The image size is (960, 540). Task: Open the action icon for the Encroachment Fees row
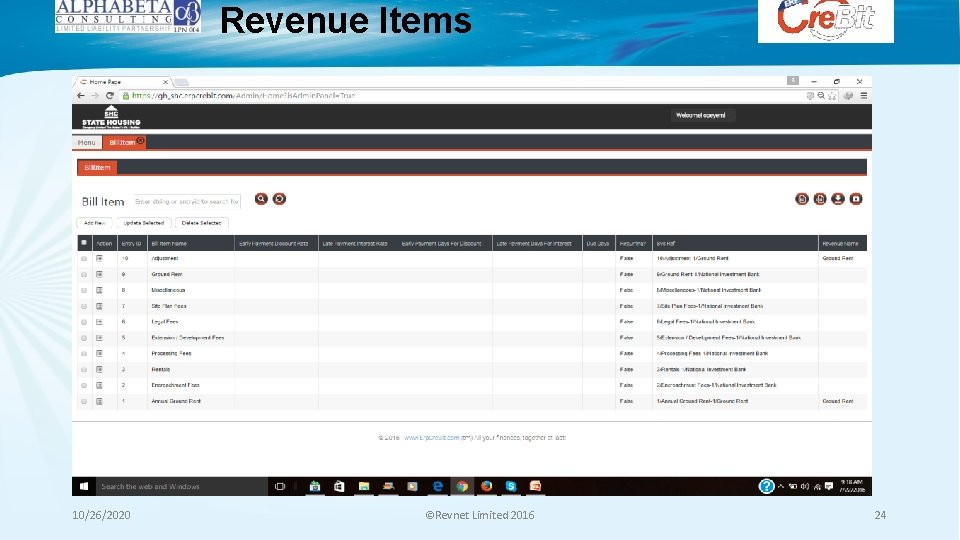point(99,385)
